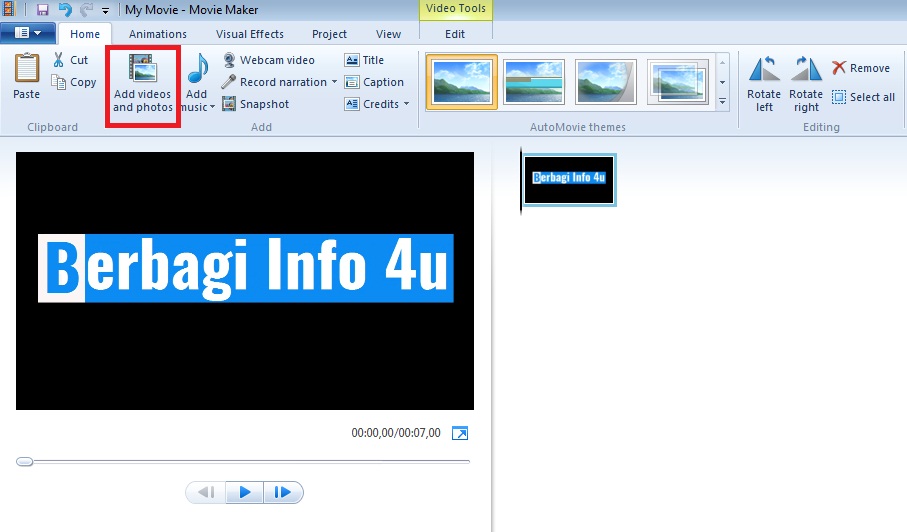The height and width of the screenshot is (532, 907).
Task: Switch to the Home tab
Action: click(85, 34)
